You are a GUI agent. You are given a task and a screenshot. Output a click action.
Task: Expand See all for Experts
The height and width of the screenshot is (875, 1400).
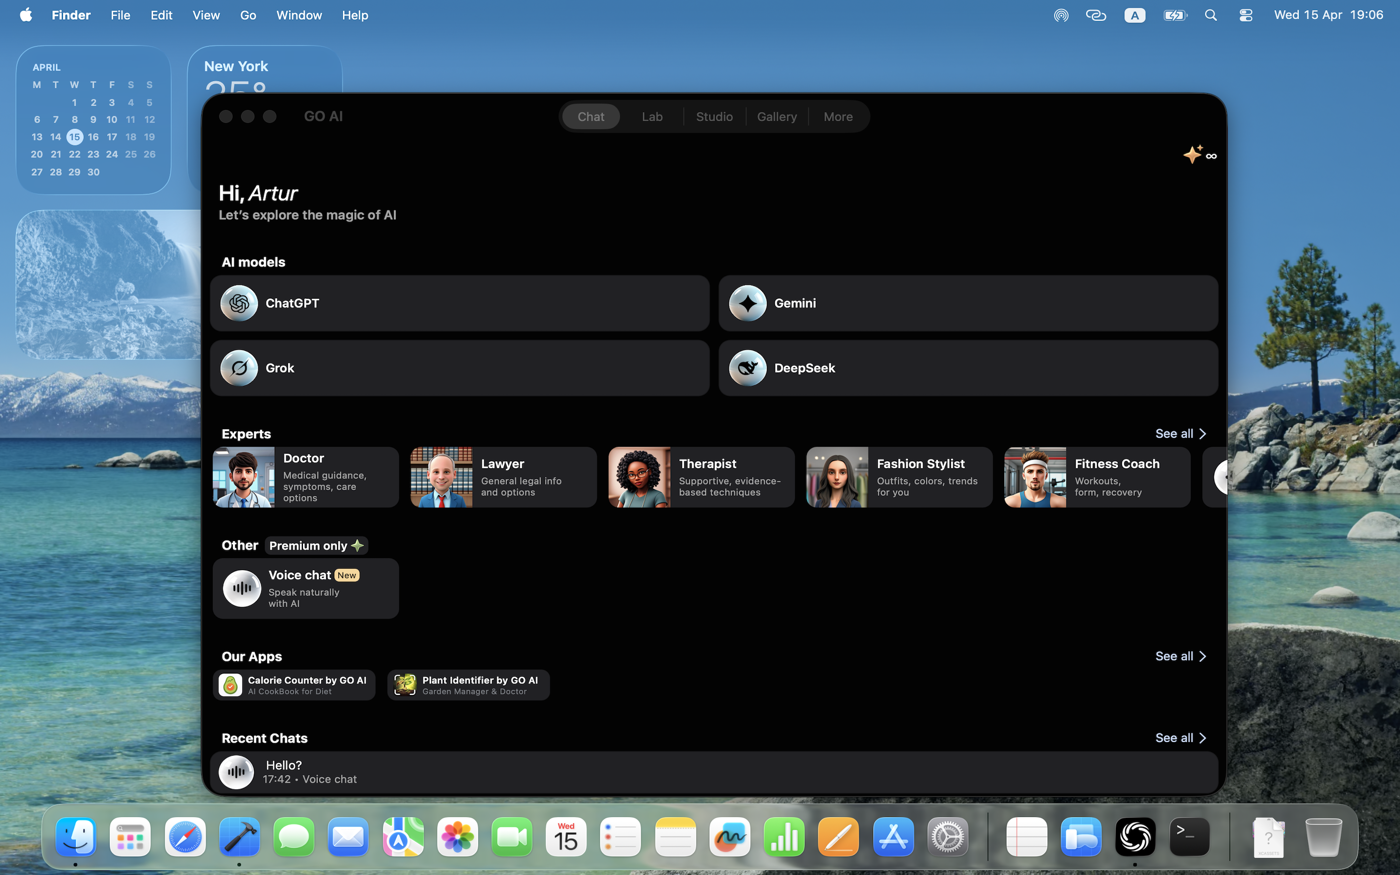tap(1180, 434)
